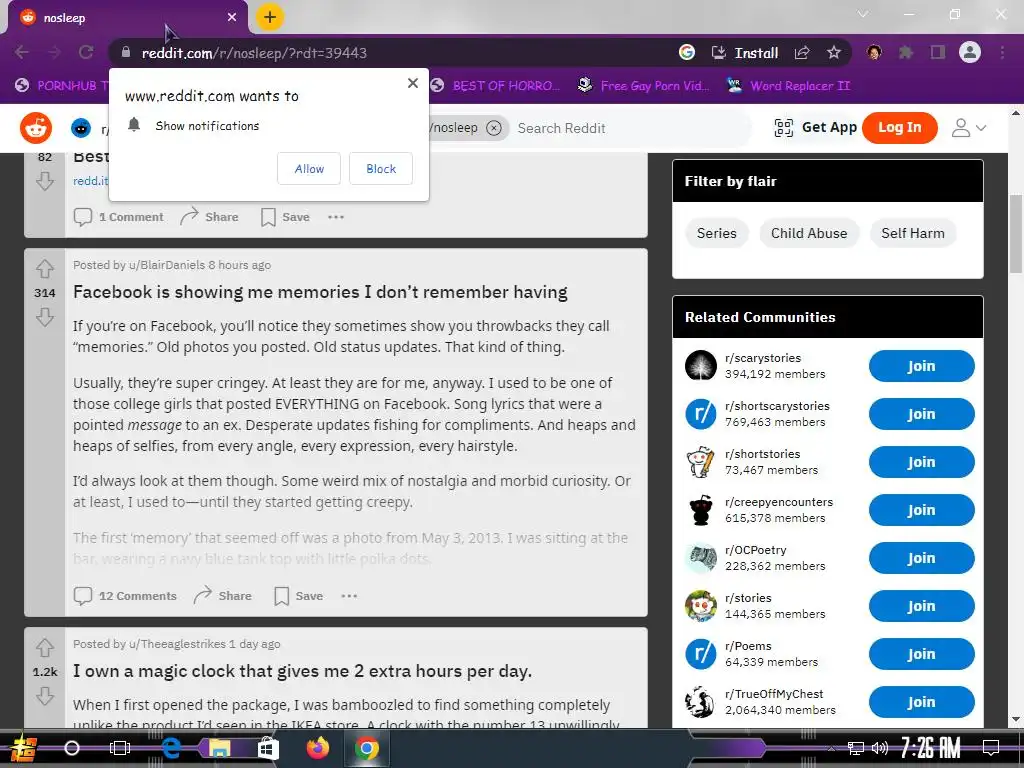
Task: Open the Chrome side panel icon
Action: click(x=938, y=53)
